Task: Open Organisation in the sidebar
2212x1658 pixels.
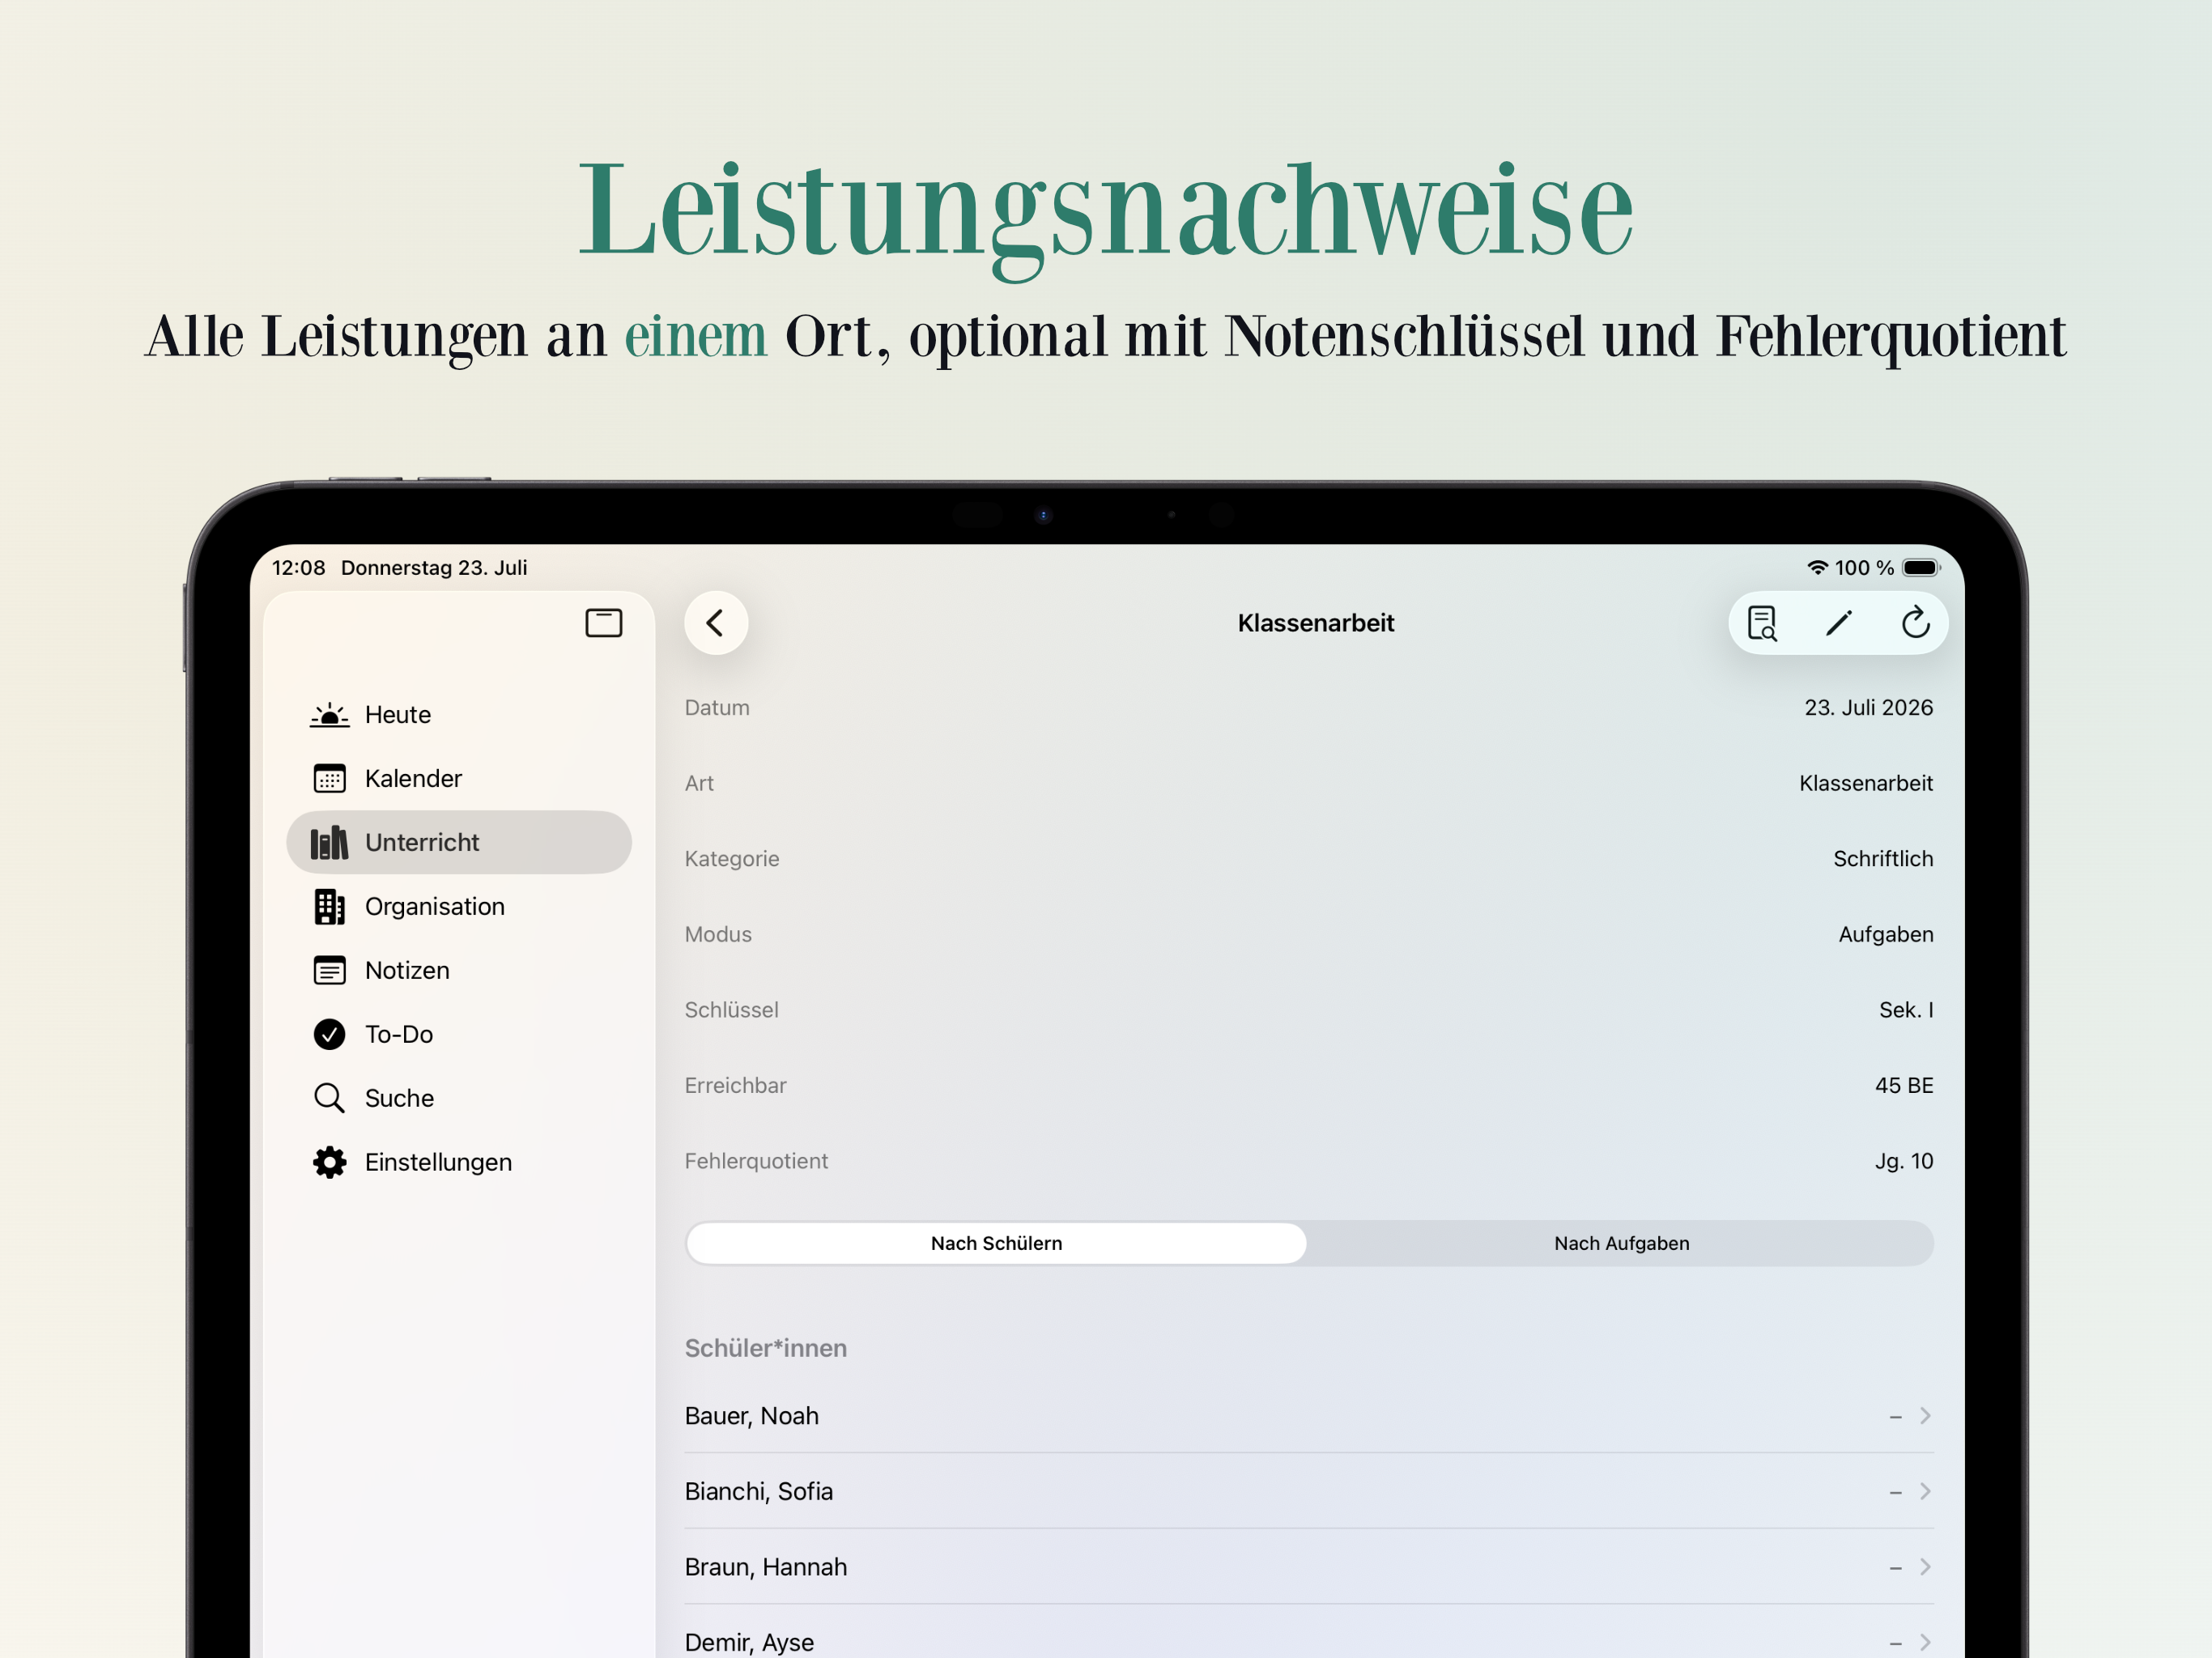Action: (x=459, y=907)
